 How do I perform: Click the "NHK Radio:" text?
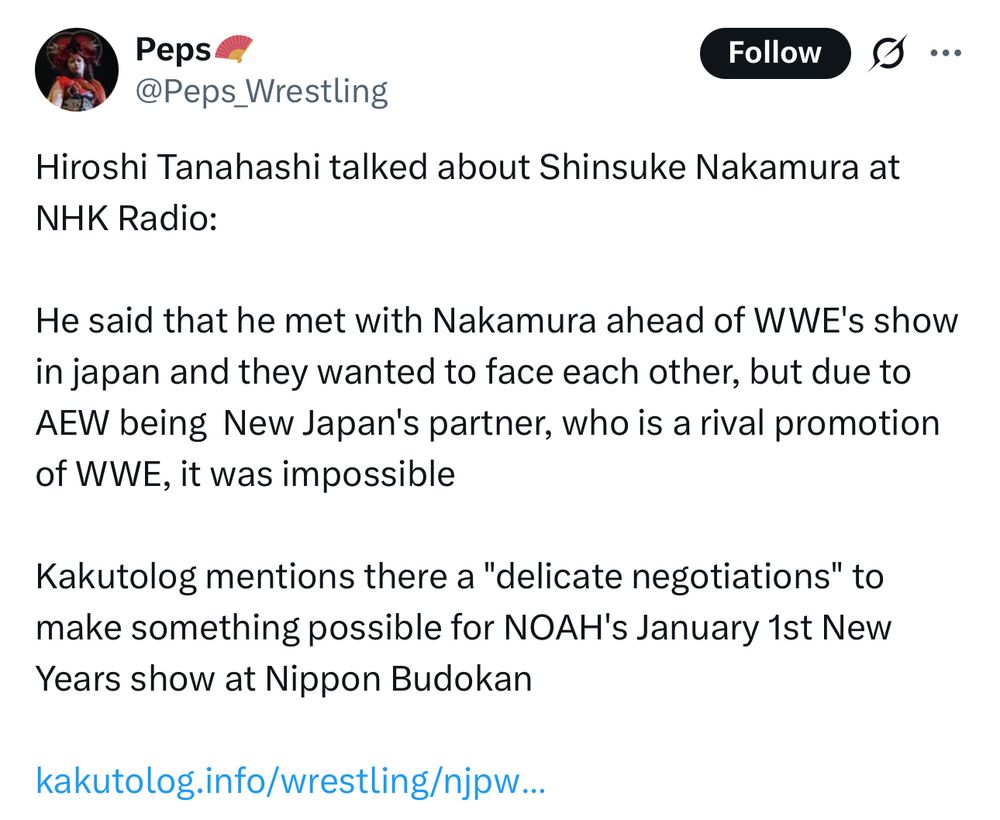(x=125, y=218)
